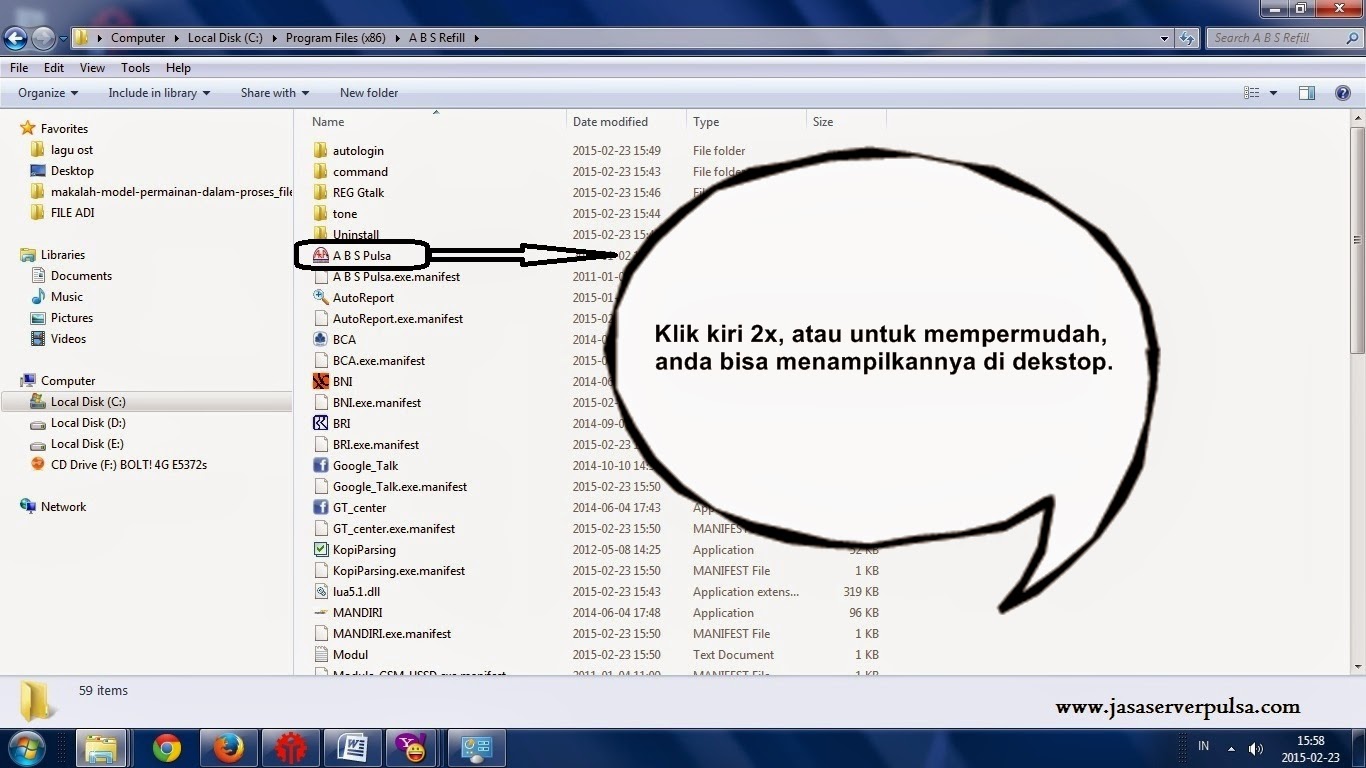
Task: Open the AutoReport application icon
Action: coord(320,297)
